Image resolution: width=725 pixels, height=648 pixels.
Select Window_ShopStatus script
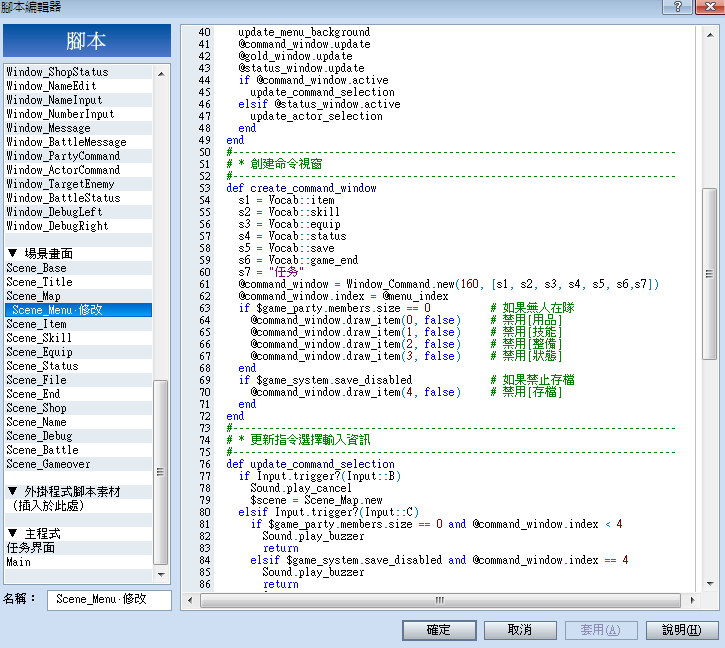click(79, 72)
